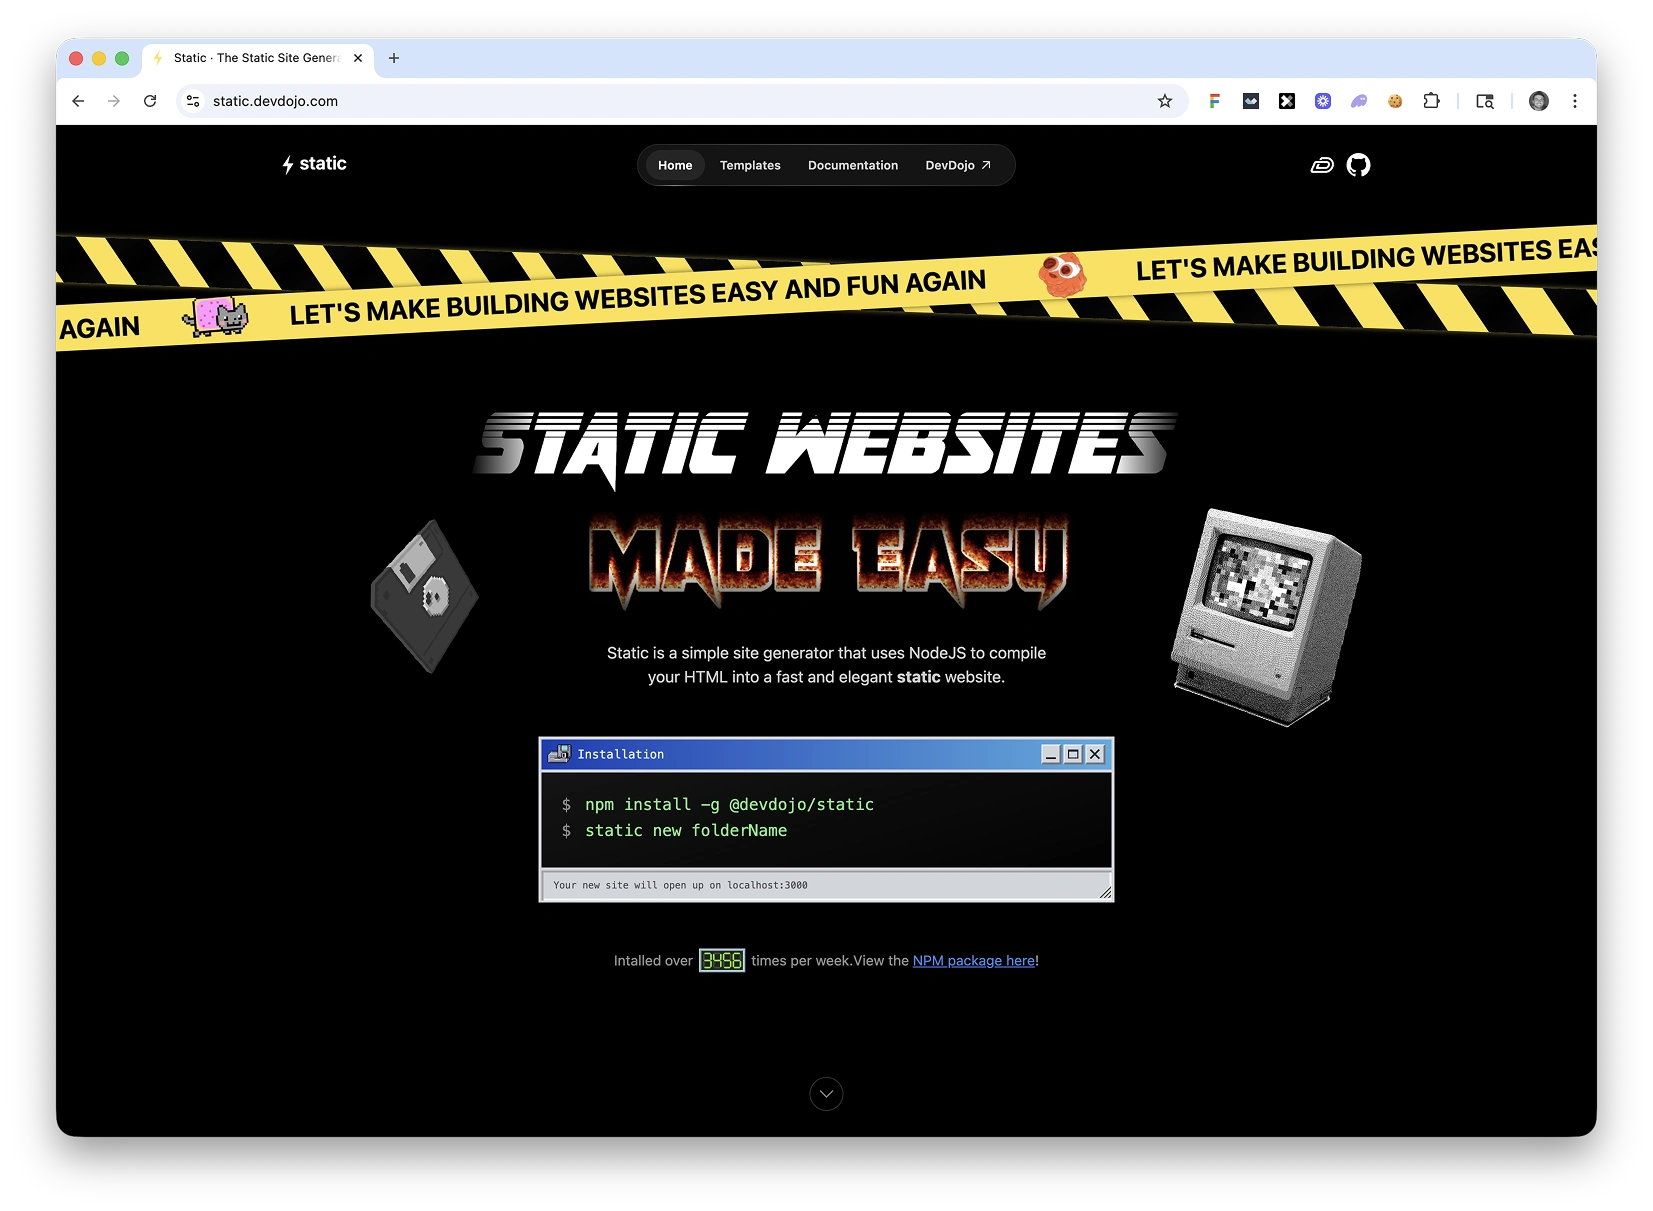Open the Documentation nav link
The image size is (1653, 1211).
853,165
